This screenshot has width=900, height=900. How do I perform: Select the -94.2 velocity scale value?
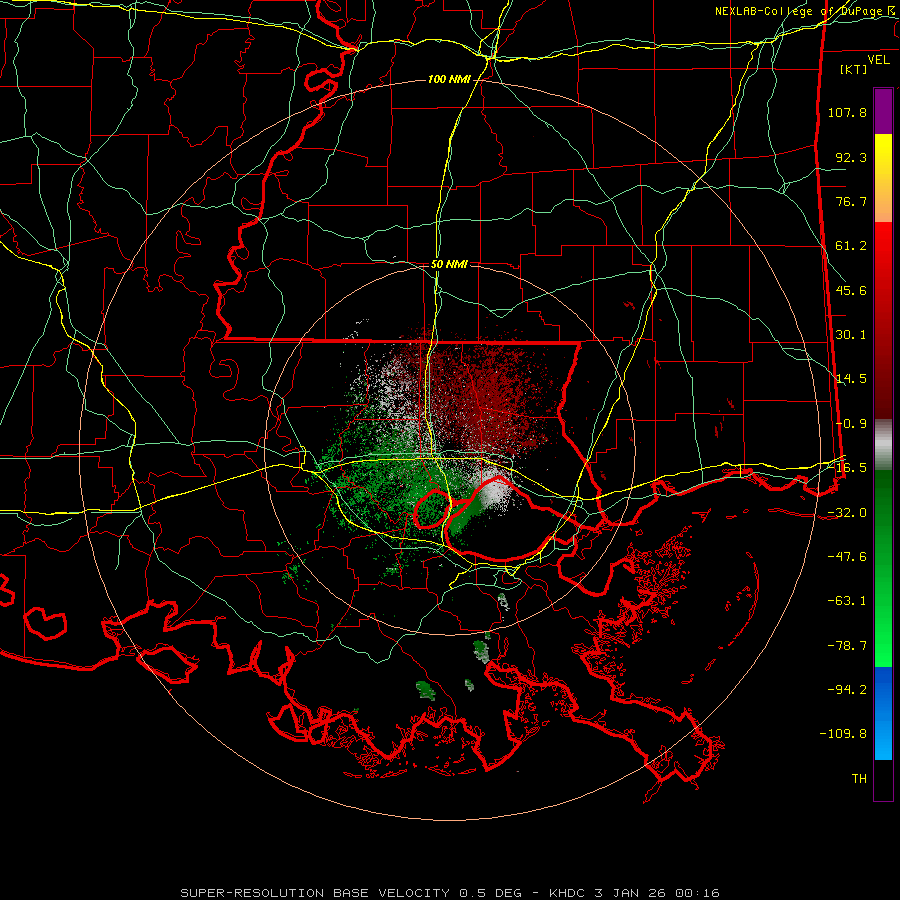pos(847,690)
